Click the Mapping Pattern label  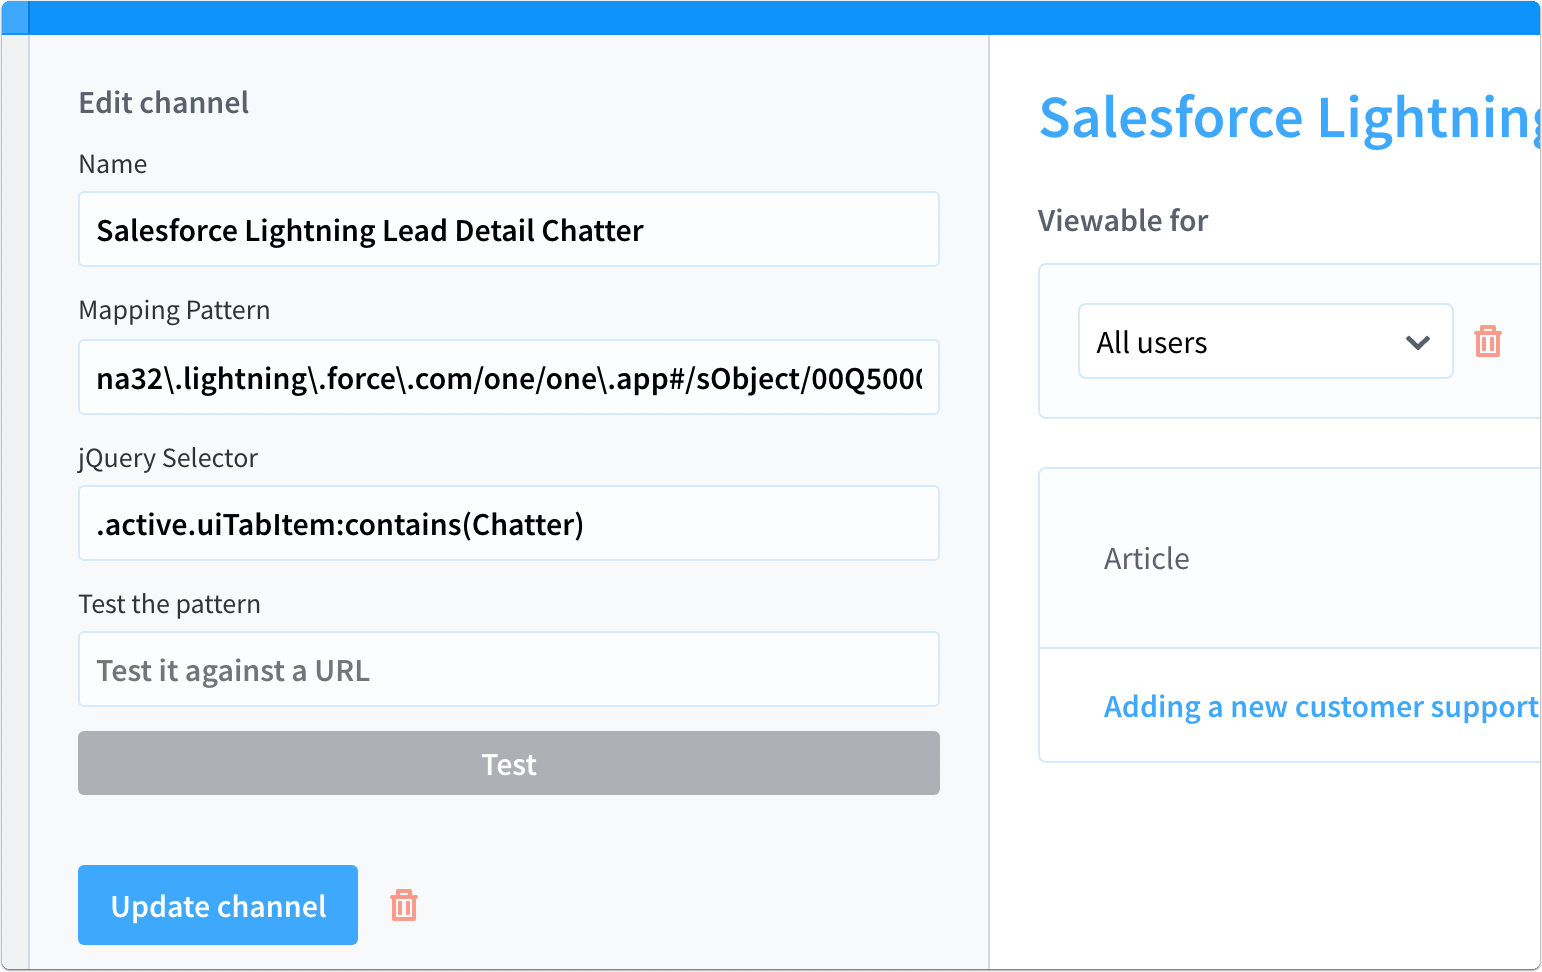point(174,310)
